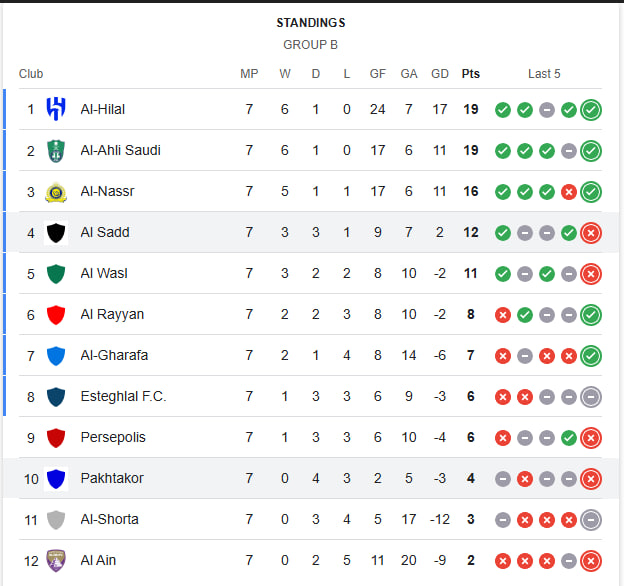Click Al Sadd's latest loss result icon

click(x=591, y=232)
